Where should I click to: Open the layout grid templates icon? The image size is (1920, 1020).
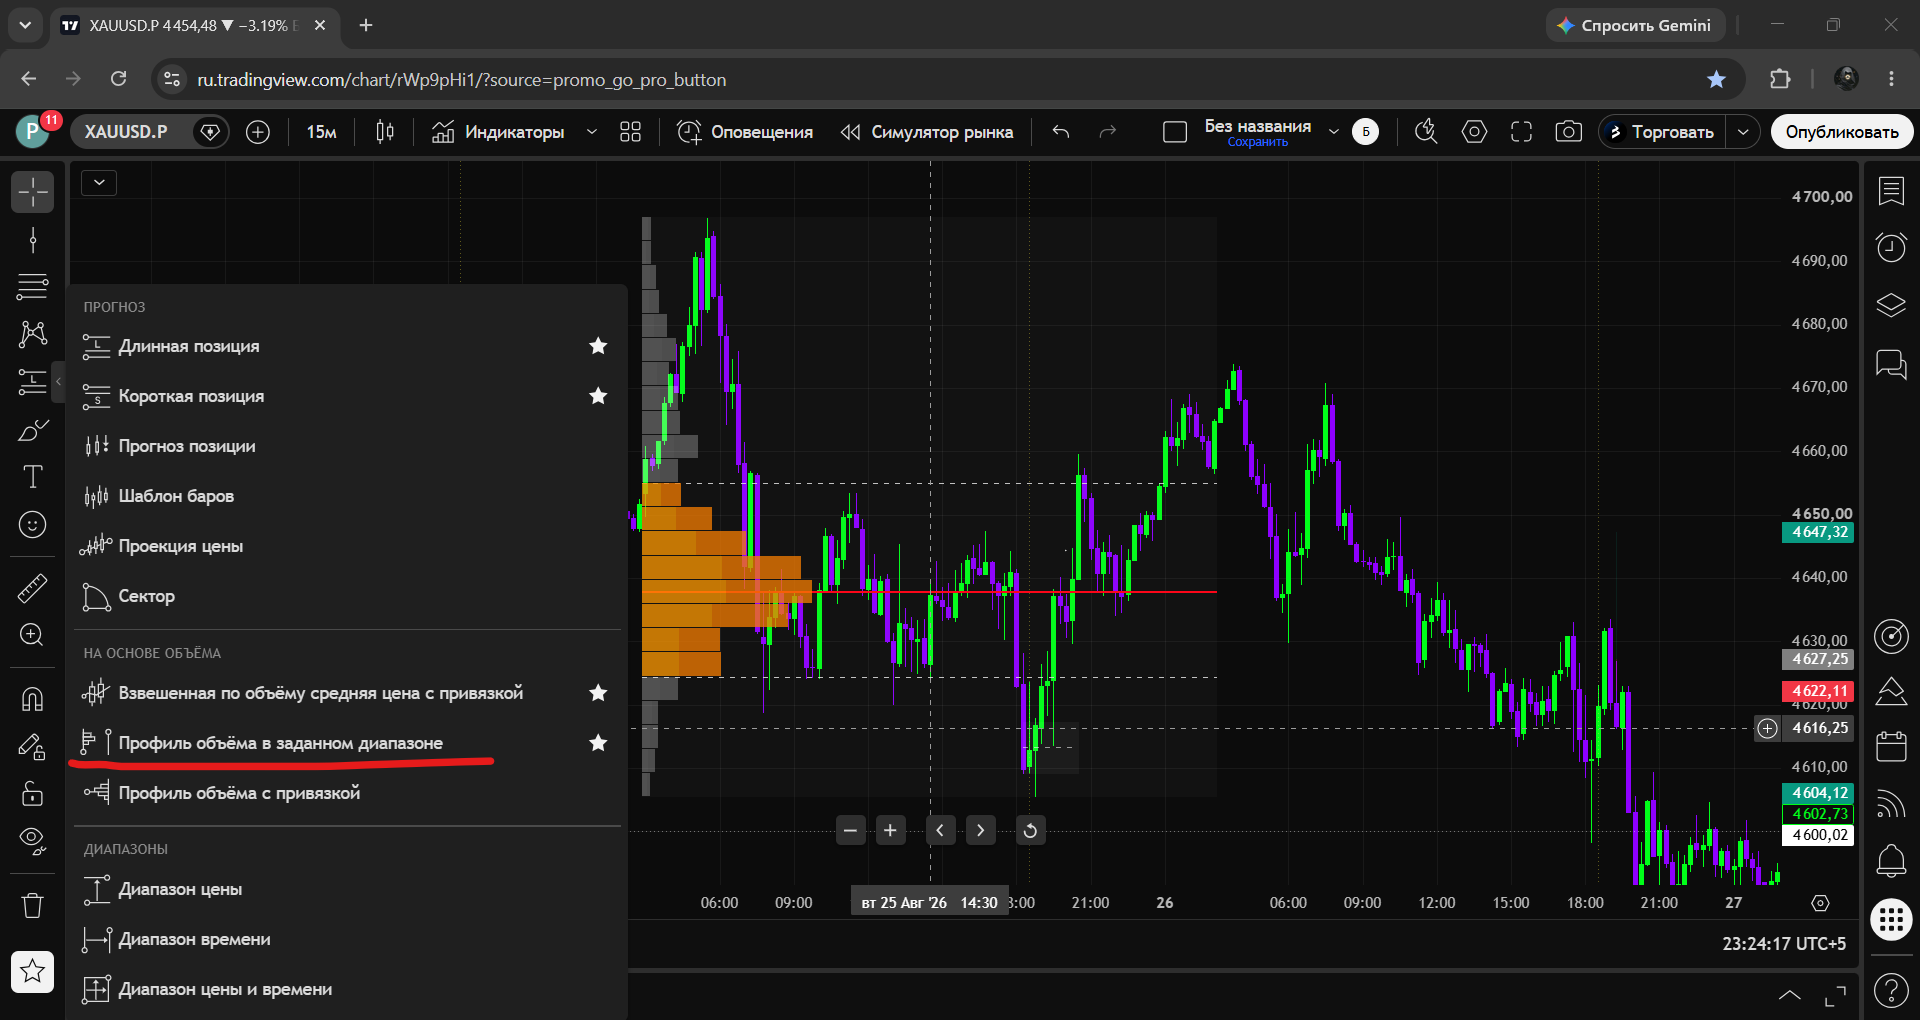pyautogui.click(x=630, y=132)
